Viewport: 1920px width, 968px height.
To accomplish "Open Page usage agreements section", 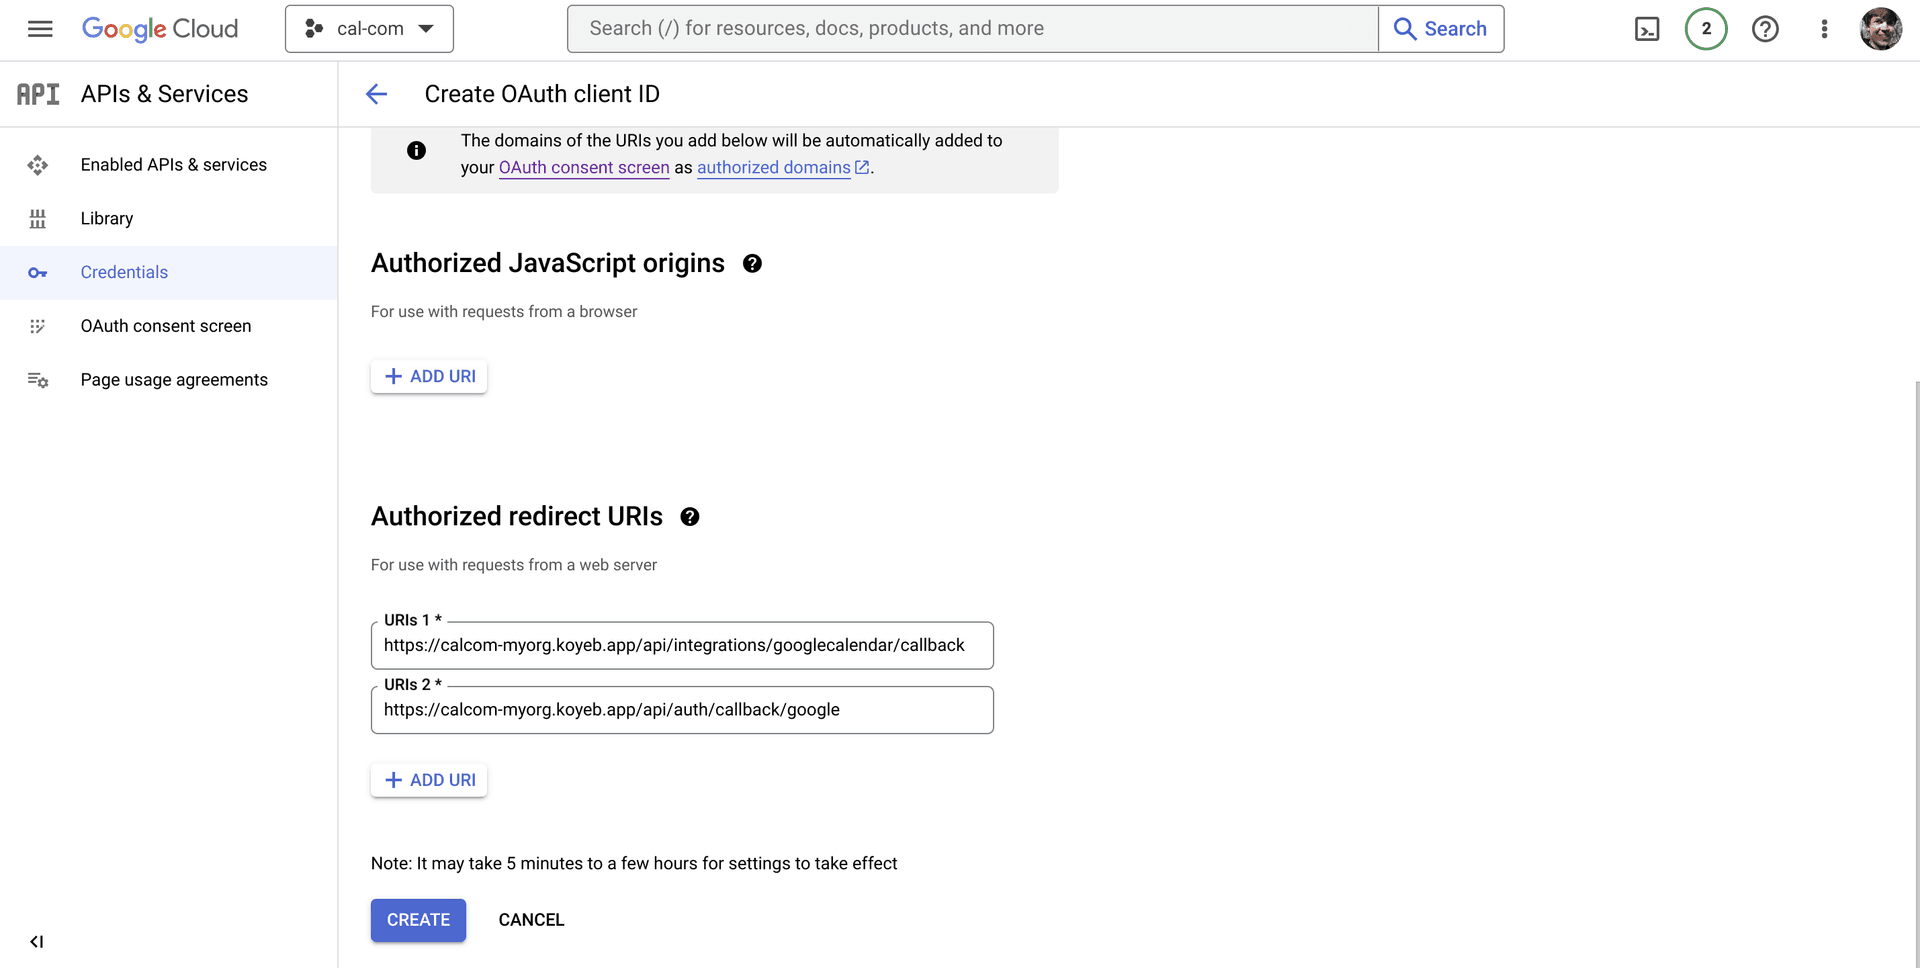I will [x=174, y=380].
